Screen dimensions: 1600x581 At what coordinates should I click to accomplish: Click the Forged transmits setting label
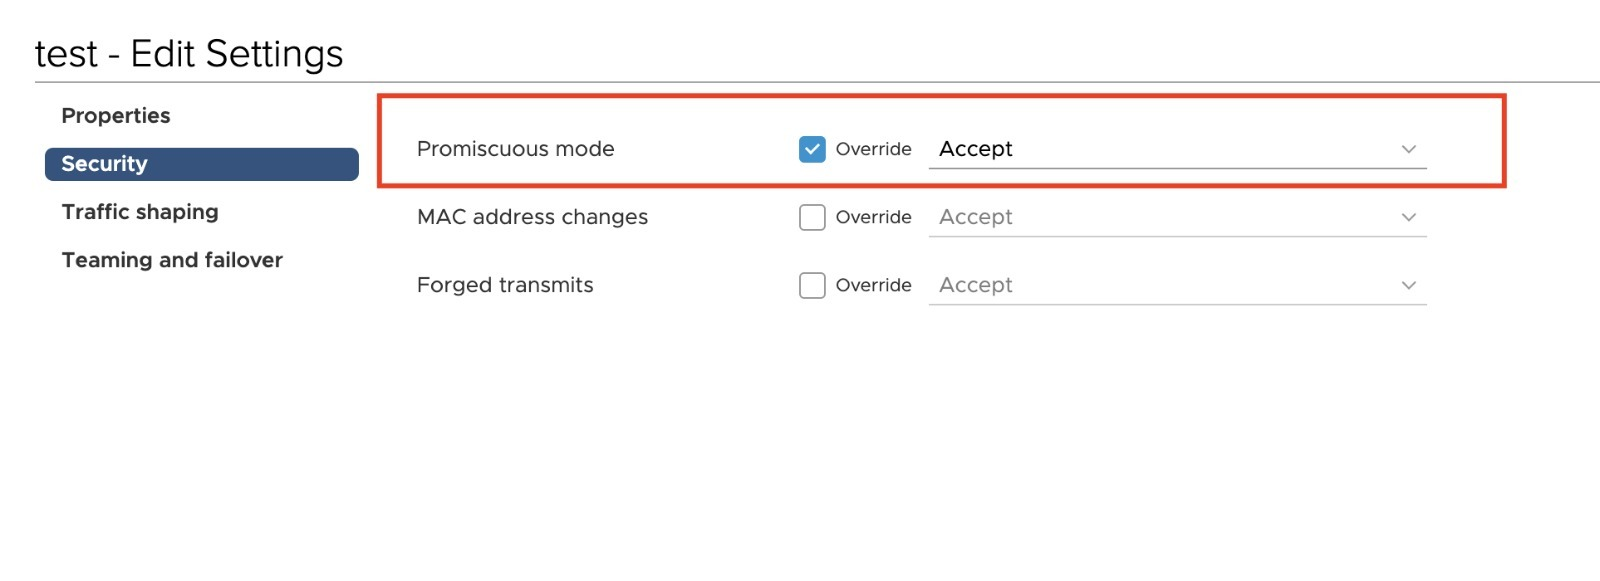tap(505, 285)
